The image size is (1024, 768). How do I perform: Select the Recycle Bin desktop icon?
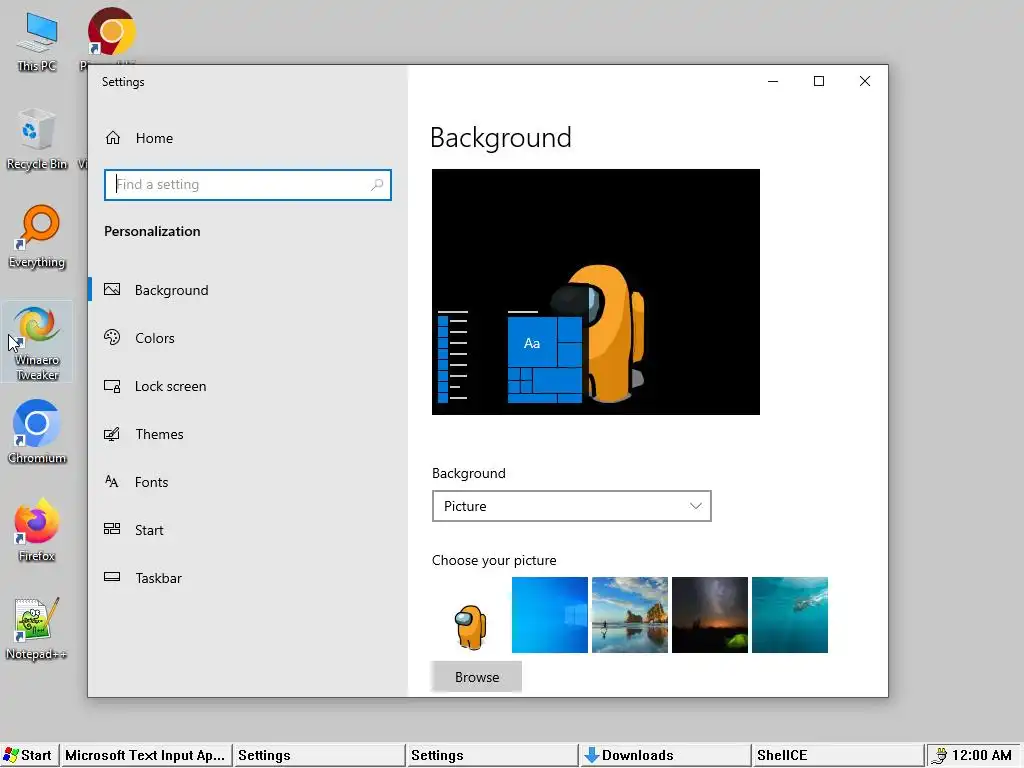[x=37, y=139]
